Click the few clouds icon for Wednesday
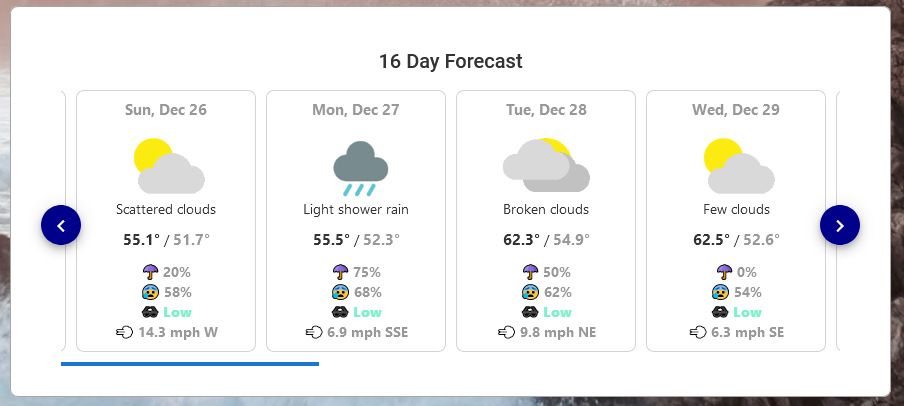 (x=737, y=166)
